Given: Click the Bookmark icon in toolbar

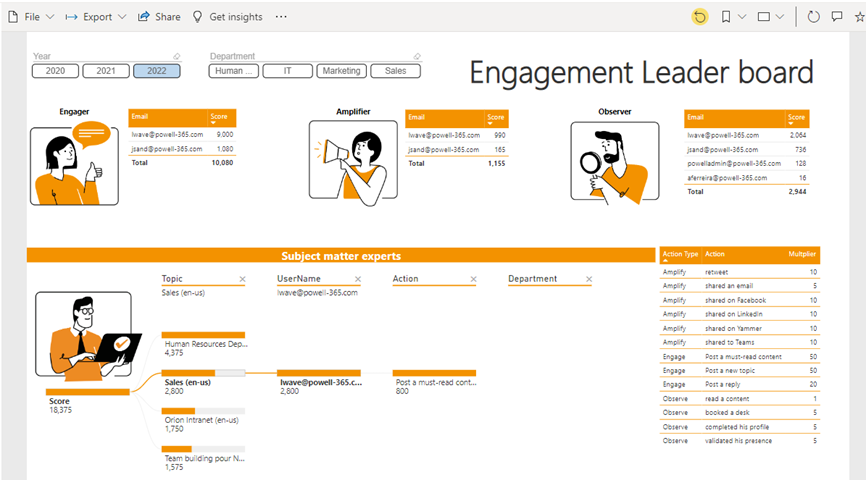Looking at the screenshot, I should click(x=726, y=17).
